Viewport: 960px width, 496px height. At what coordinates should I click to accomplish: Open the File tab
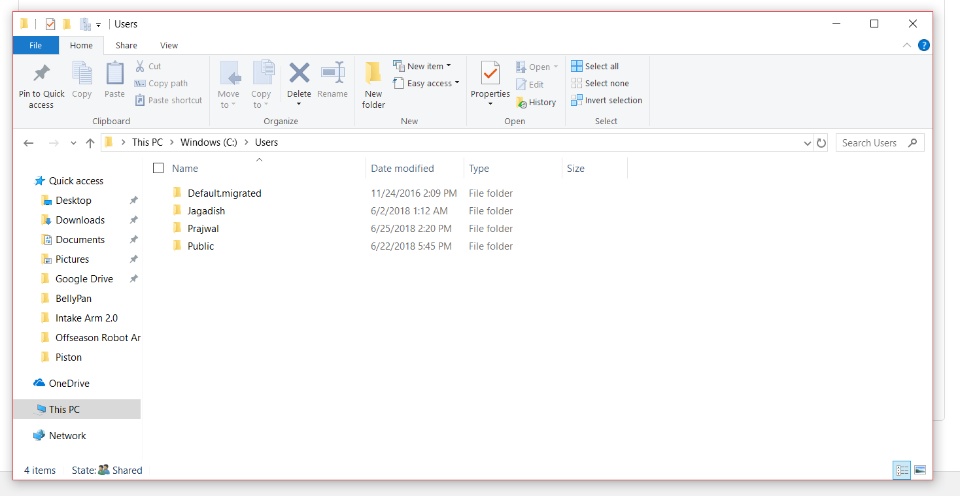pyautogui.click(x=36, y=45)
